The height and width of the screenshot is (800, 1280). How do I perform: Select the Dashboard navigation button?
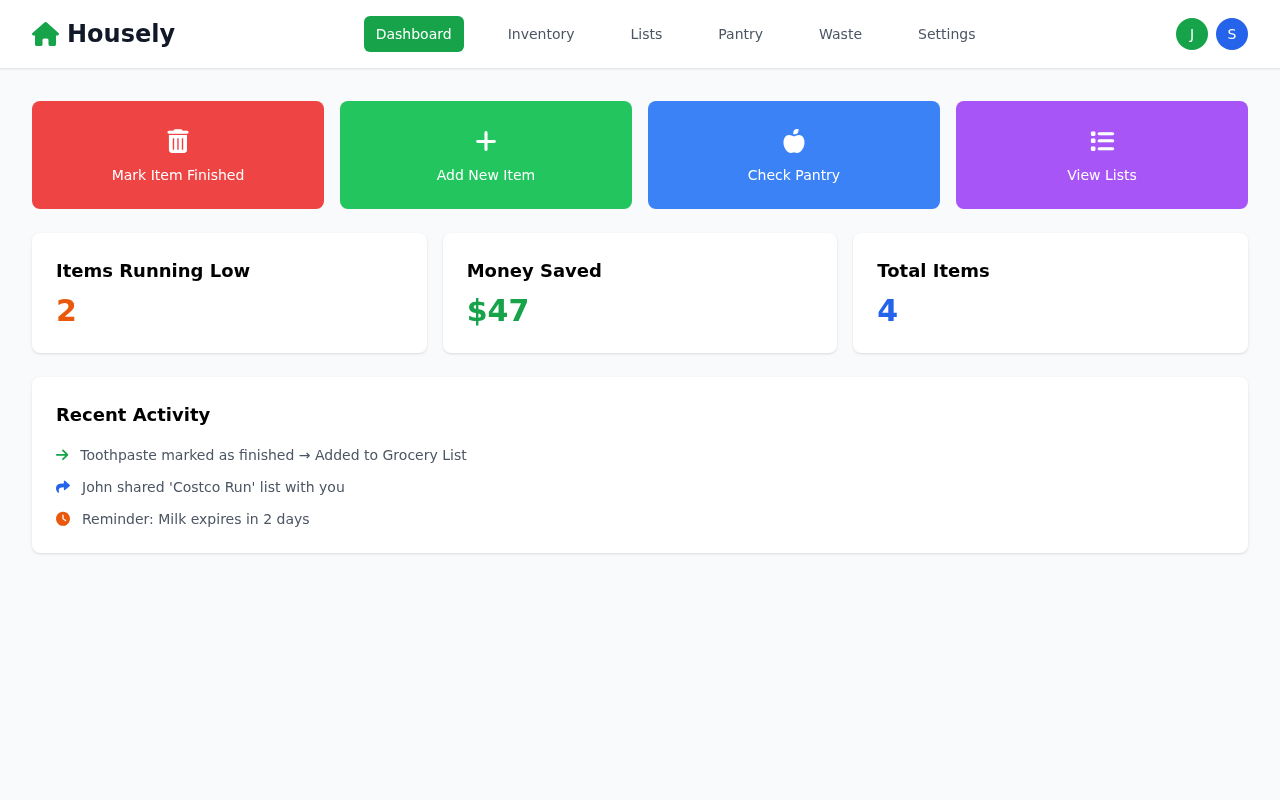pos(413,34)
